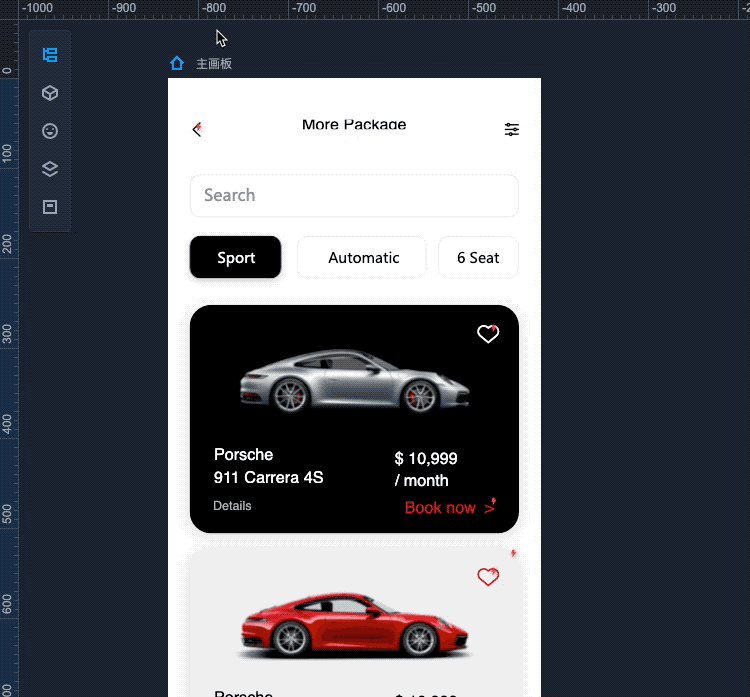Image resolution: width=750 pixels, height=697 pixels.
Task: Open the filter sliders icon in header
Action: [511, 129]
